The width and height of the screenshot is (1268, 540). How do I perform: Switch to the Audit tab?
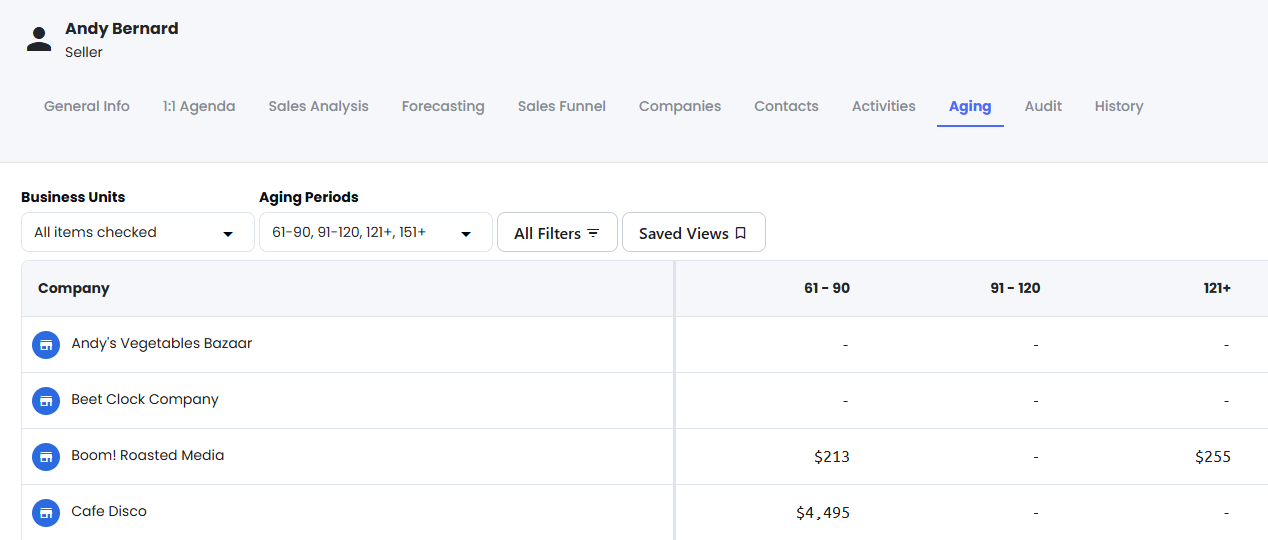[x=1043, y=106]
